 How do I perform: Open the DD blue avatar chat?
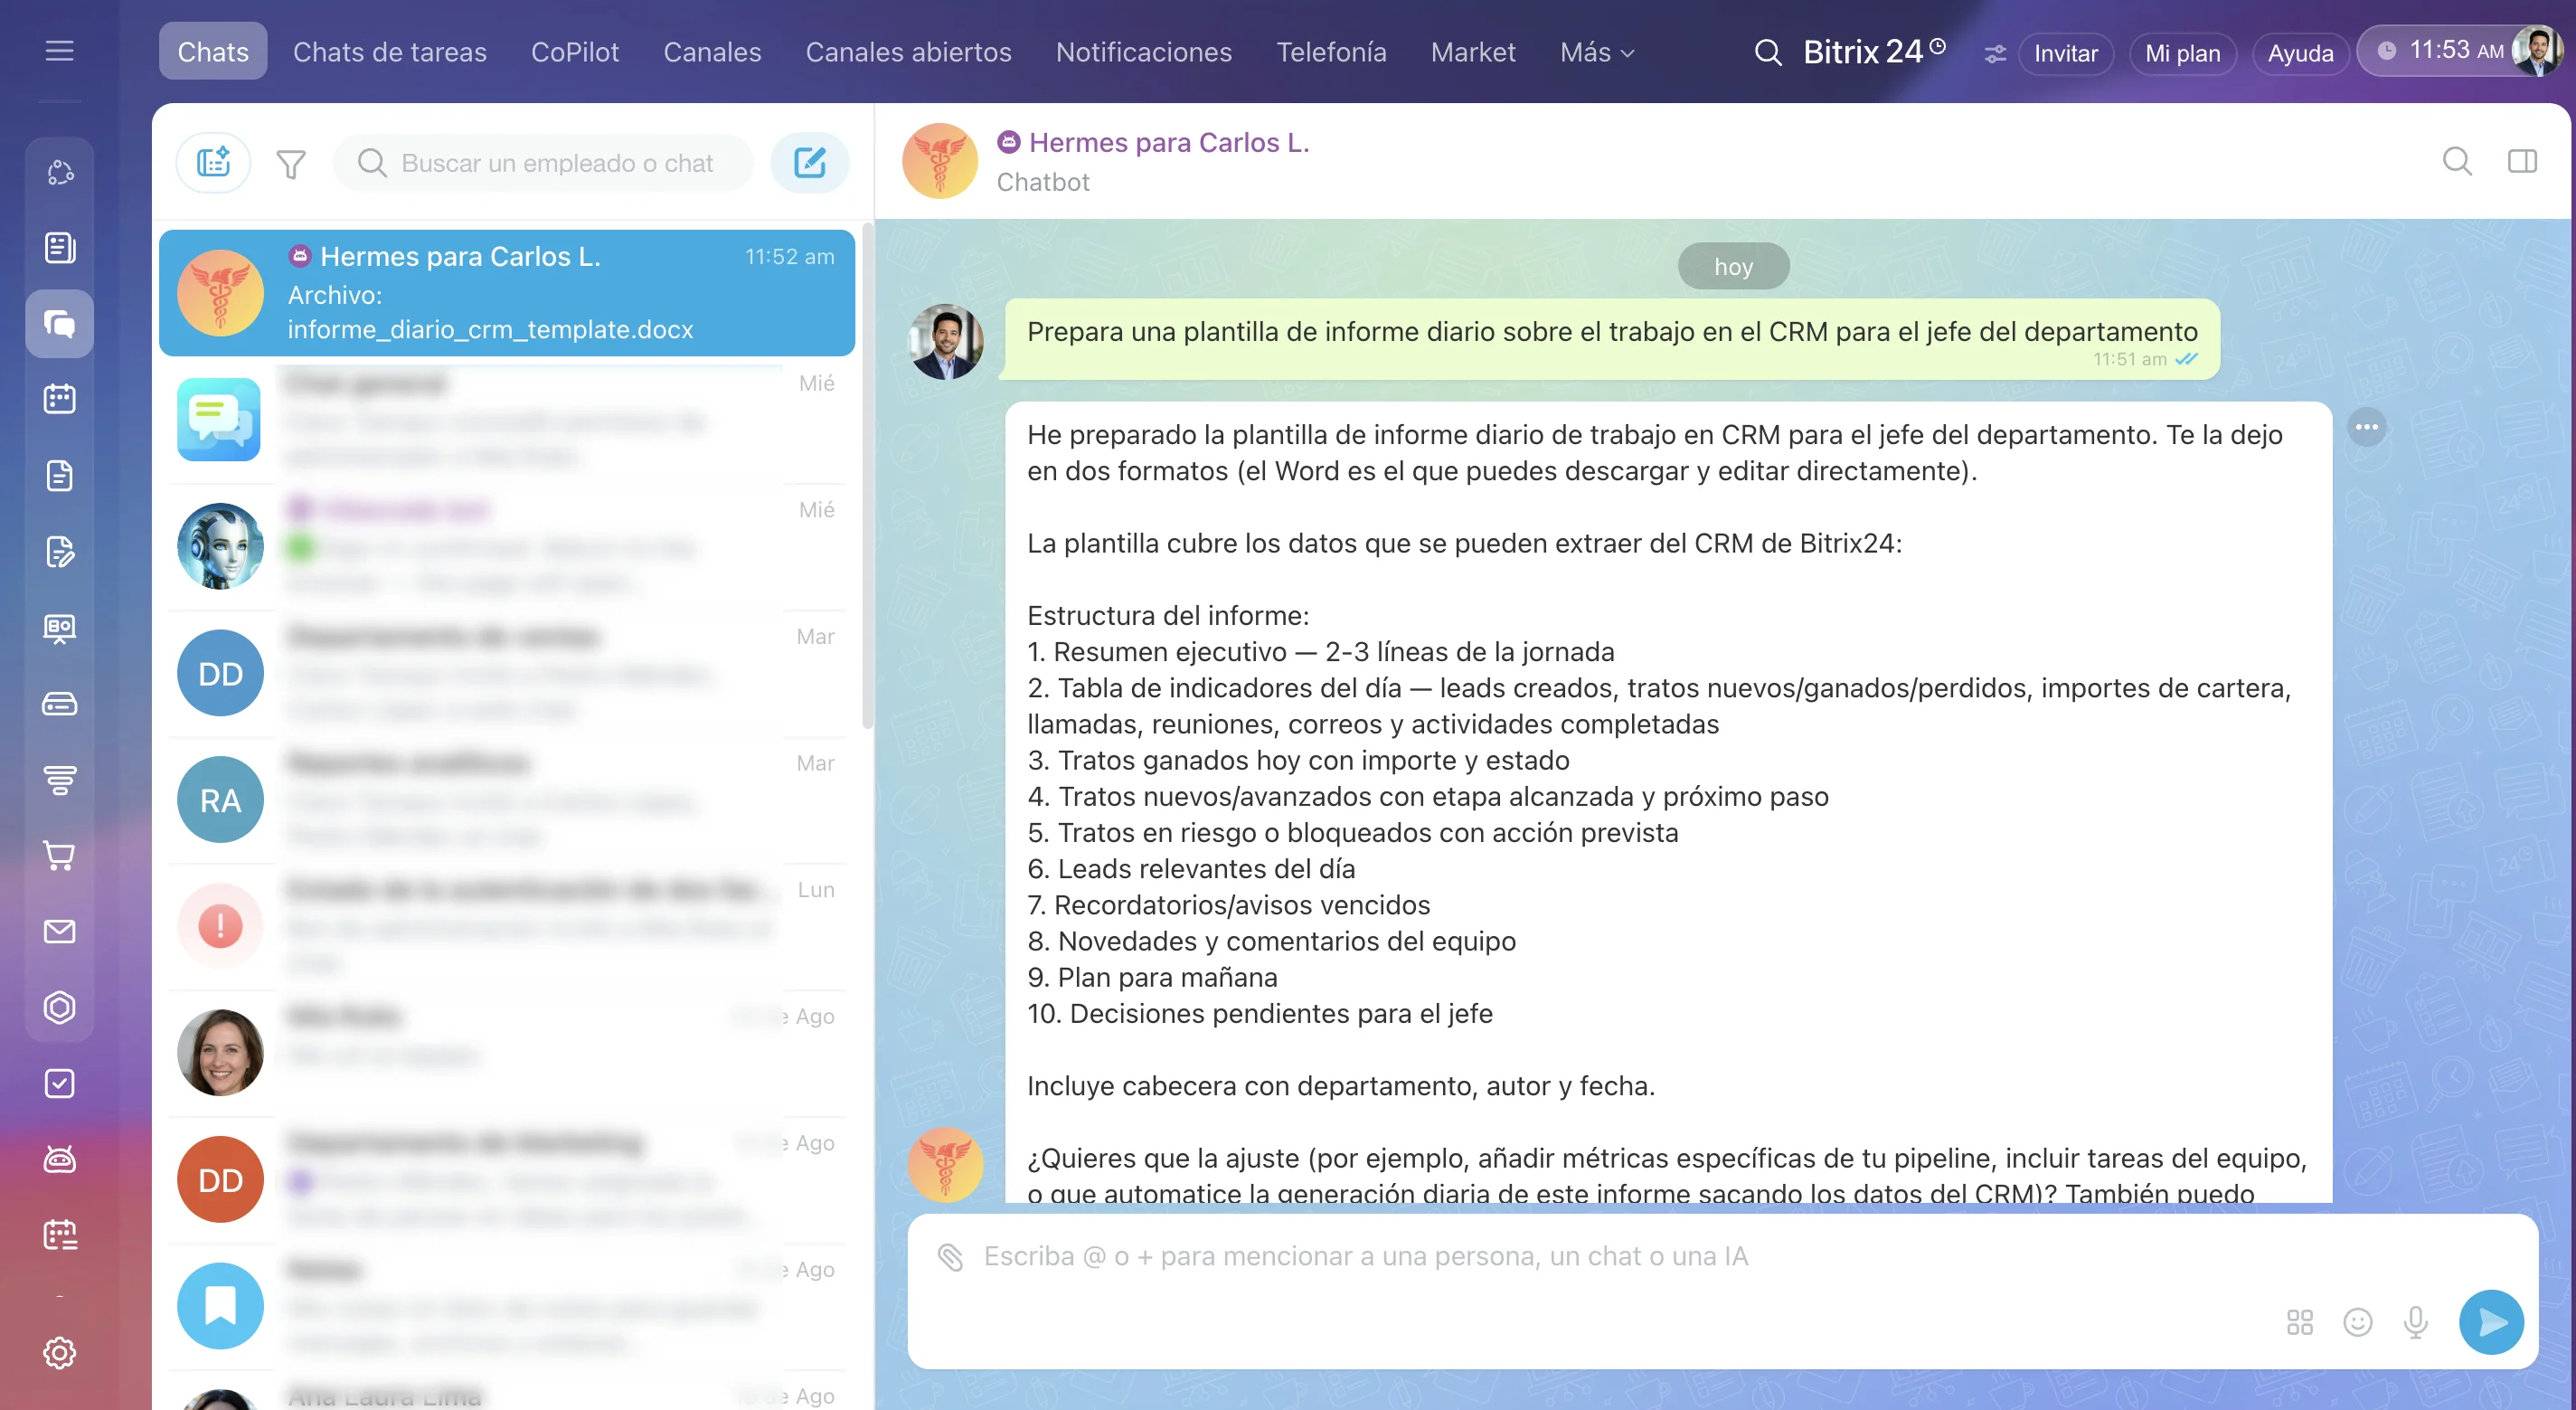[x=506, y=673]
